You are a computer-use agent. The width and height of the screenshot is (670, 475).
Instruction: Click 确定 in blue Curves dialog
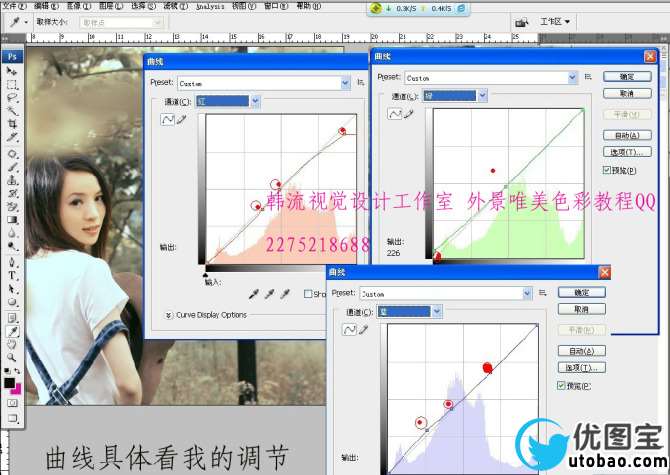pyautogui.click(x=582, y=292)
